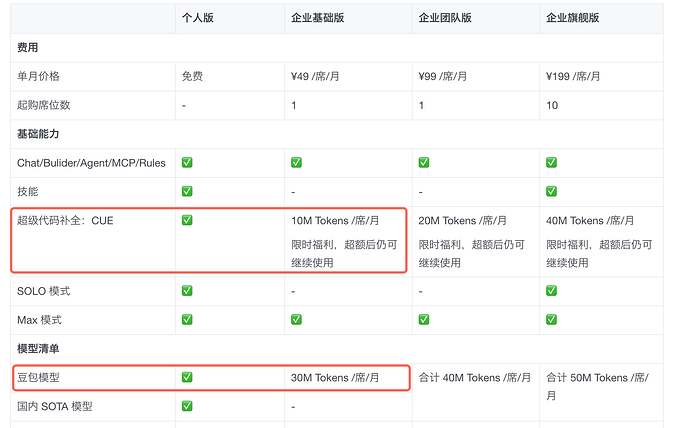Click 限时福利 note under 20M Tokens
The image size is (690, 428).
click(x=472, y=253)
